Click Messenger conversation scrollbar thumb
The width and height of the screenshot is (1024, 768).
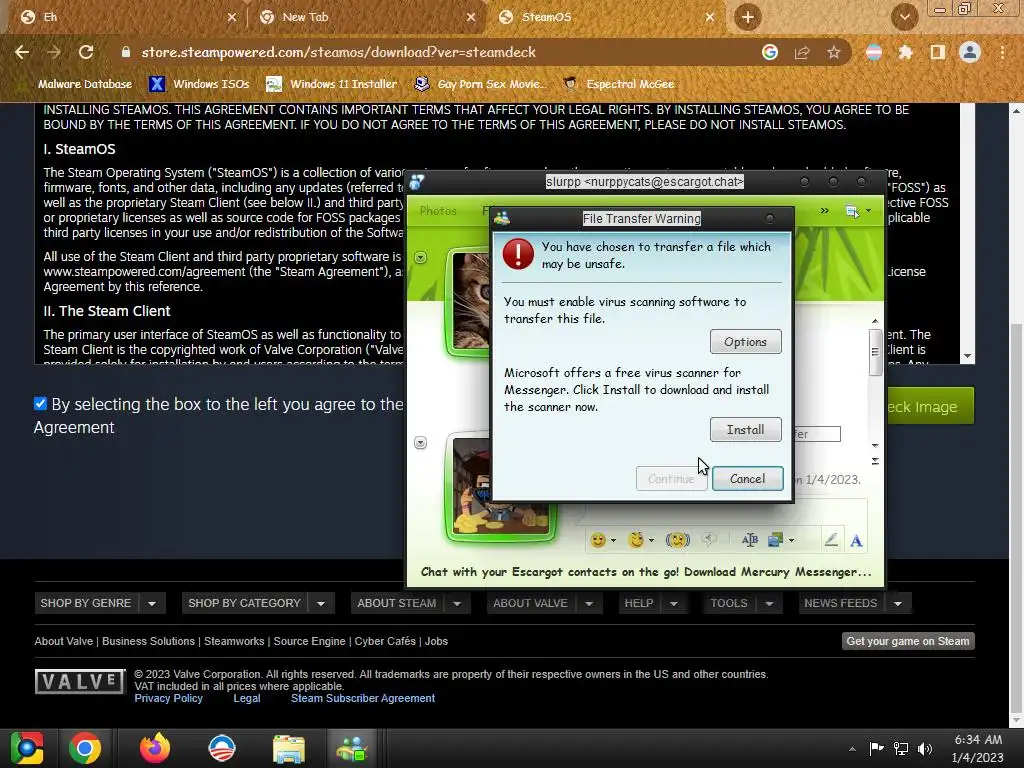tap(875, 352)
